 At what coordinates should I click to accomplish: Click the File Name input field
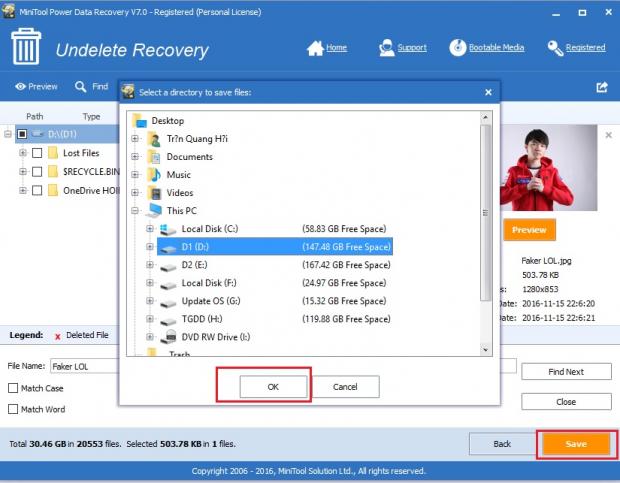[85, 367]
